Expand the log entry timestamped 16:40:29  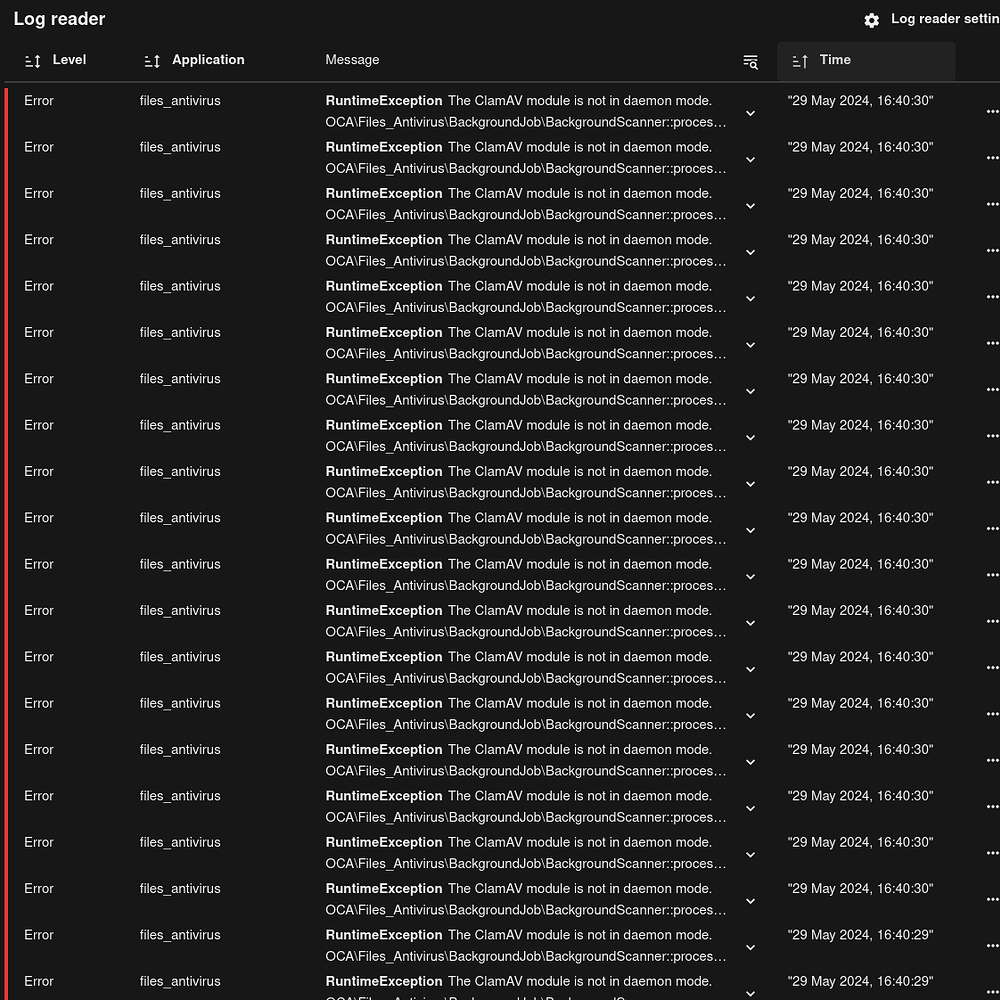click(x=750, y=946)
